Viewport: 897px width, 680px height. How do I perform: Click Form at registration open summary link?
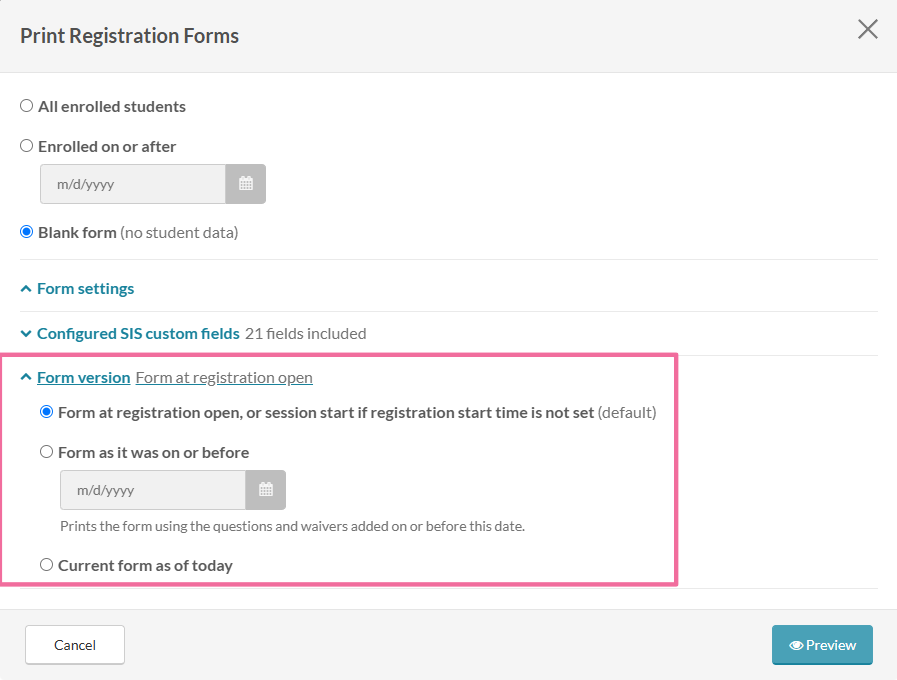(224, 377)
